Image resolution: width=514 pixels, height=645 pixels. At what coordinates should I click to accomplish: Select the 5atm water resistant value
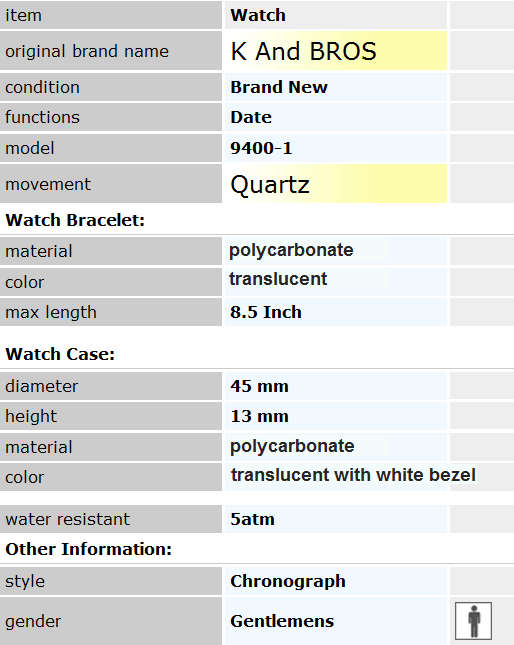pos(252,519)
